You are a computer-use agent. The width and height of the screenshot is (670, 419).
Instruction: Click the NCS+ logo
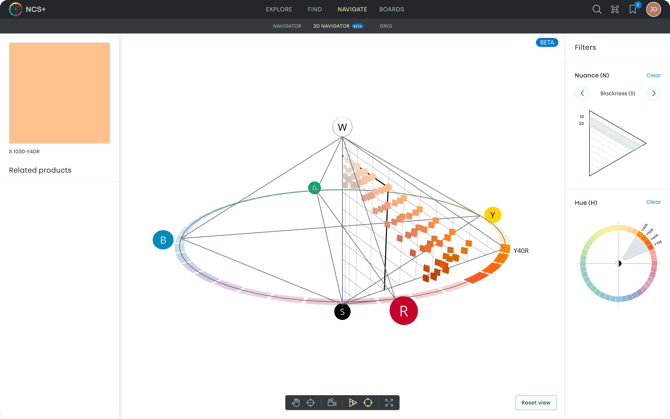coord(27,9)
